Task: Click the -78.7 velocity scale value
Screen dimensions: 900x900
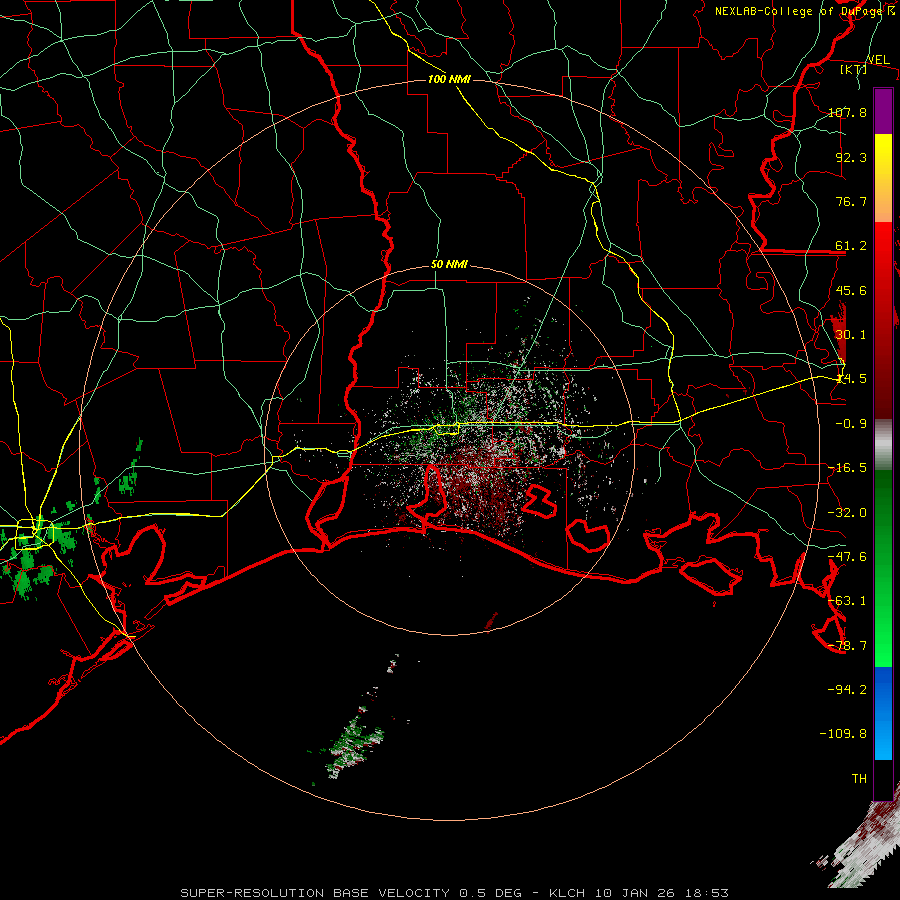Action: pyautogui.click(x=847, y=646)
